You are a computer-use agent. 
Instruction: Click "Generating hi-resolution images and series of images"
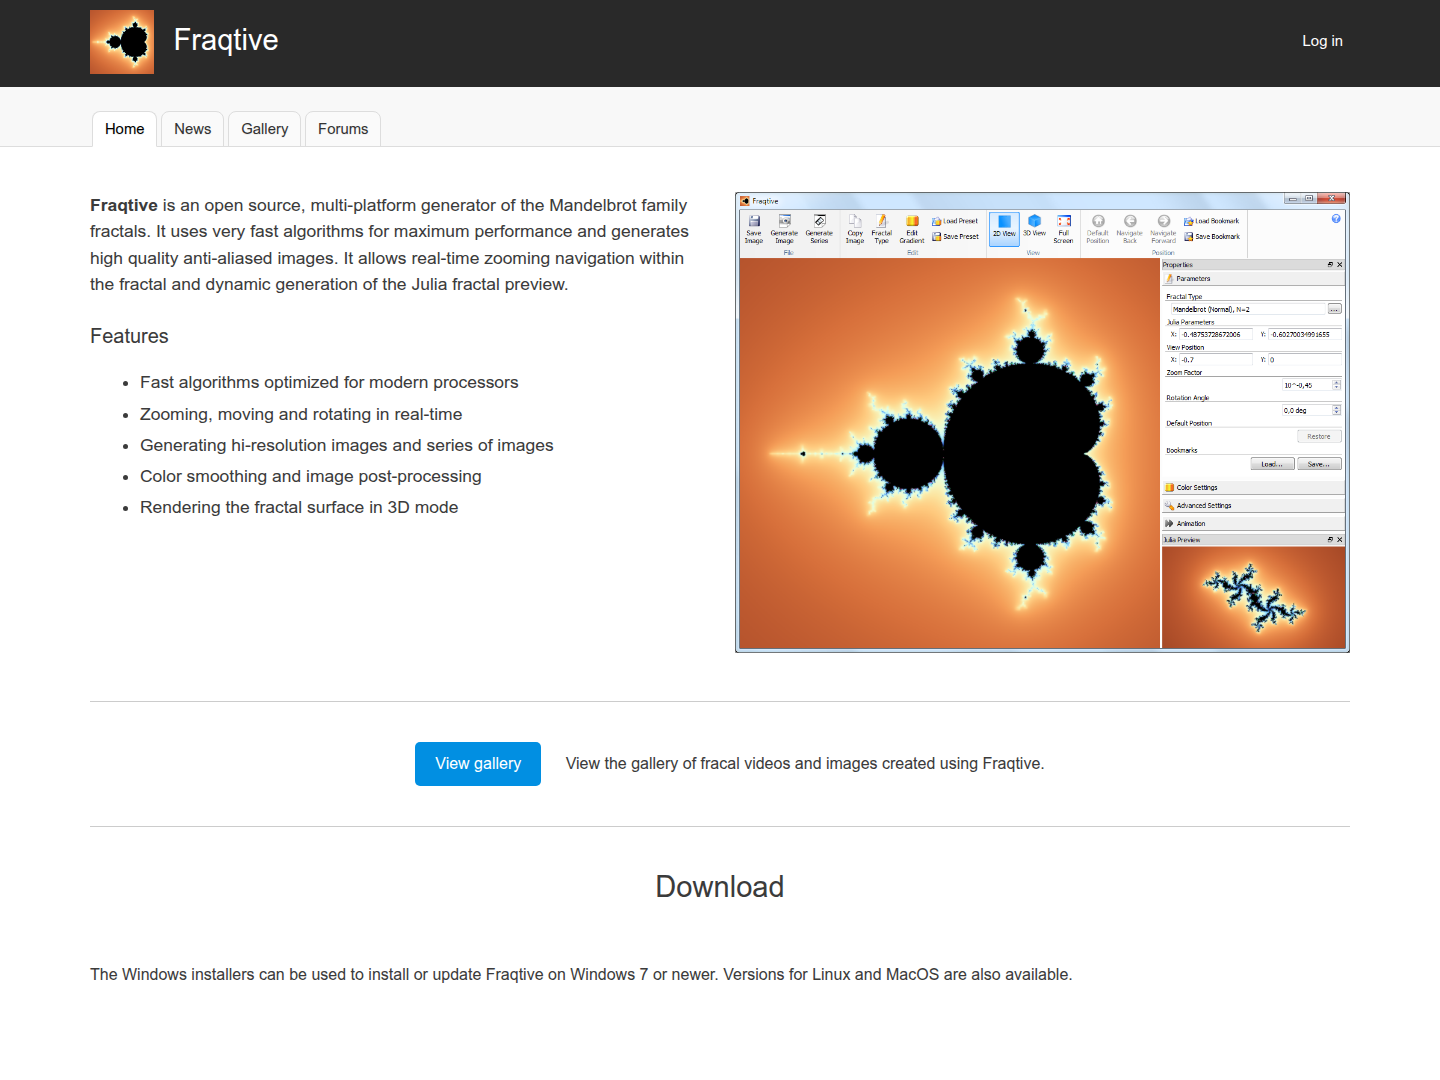(347, 445)
